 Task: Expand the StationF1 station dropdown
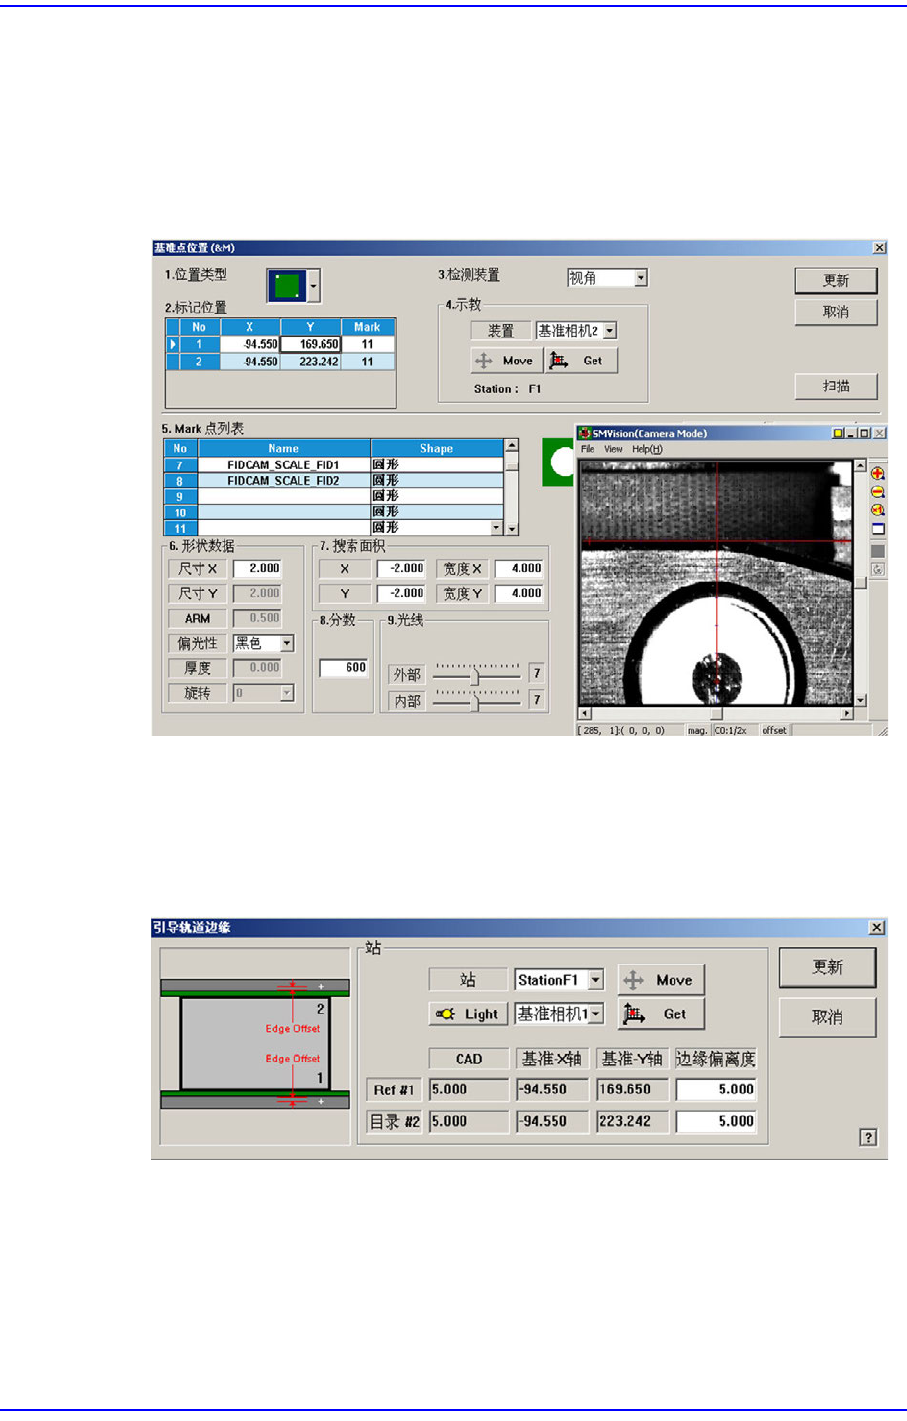click(x=596, y=981)
